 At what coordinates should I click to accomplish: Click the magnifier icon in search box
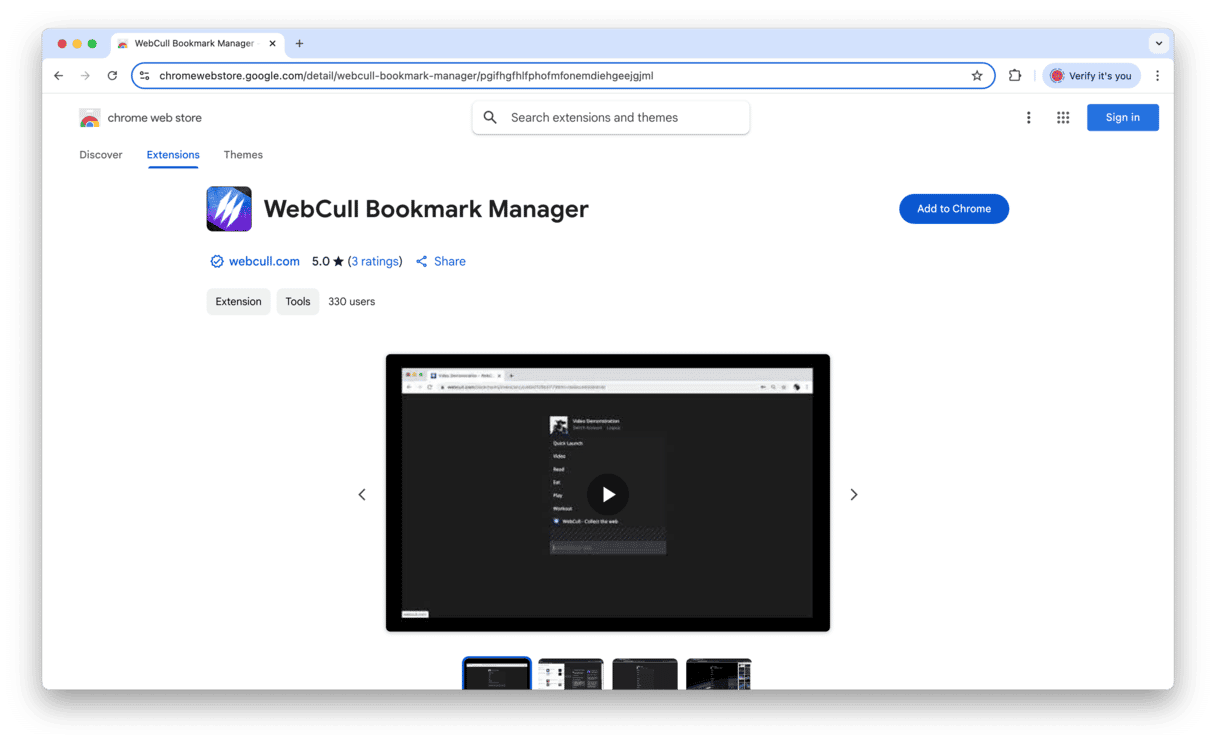[x=490, y=118]
